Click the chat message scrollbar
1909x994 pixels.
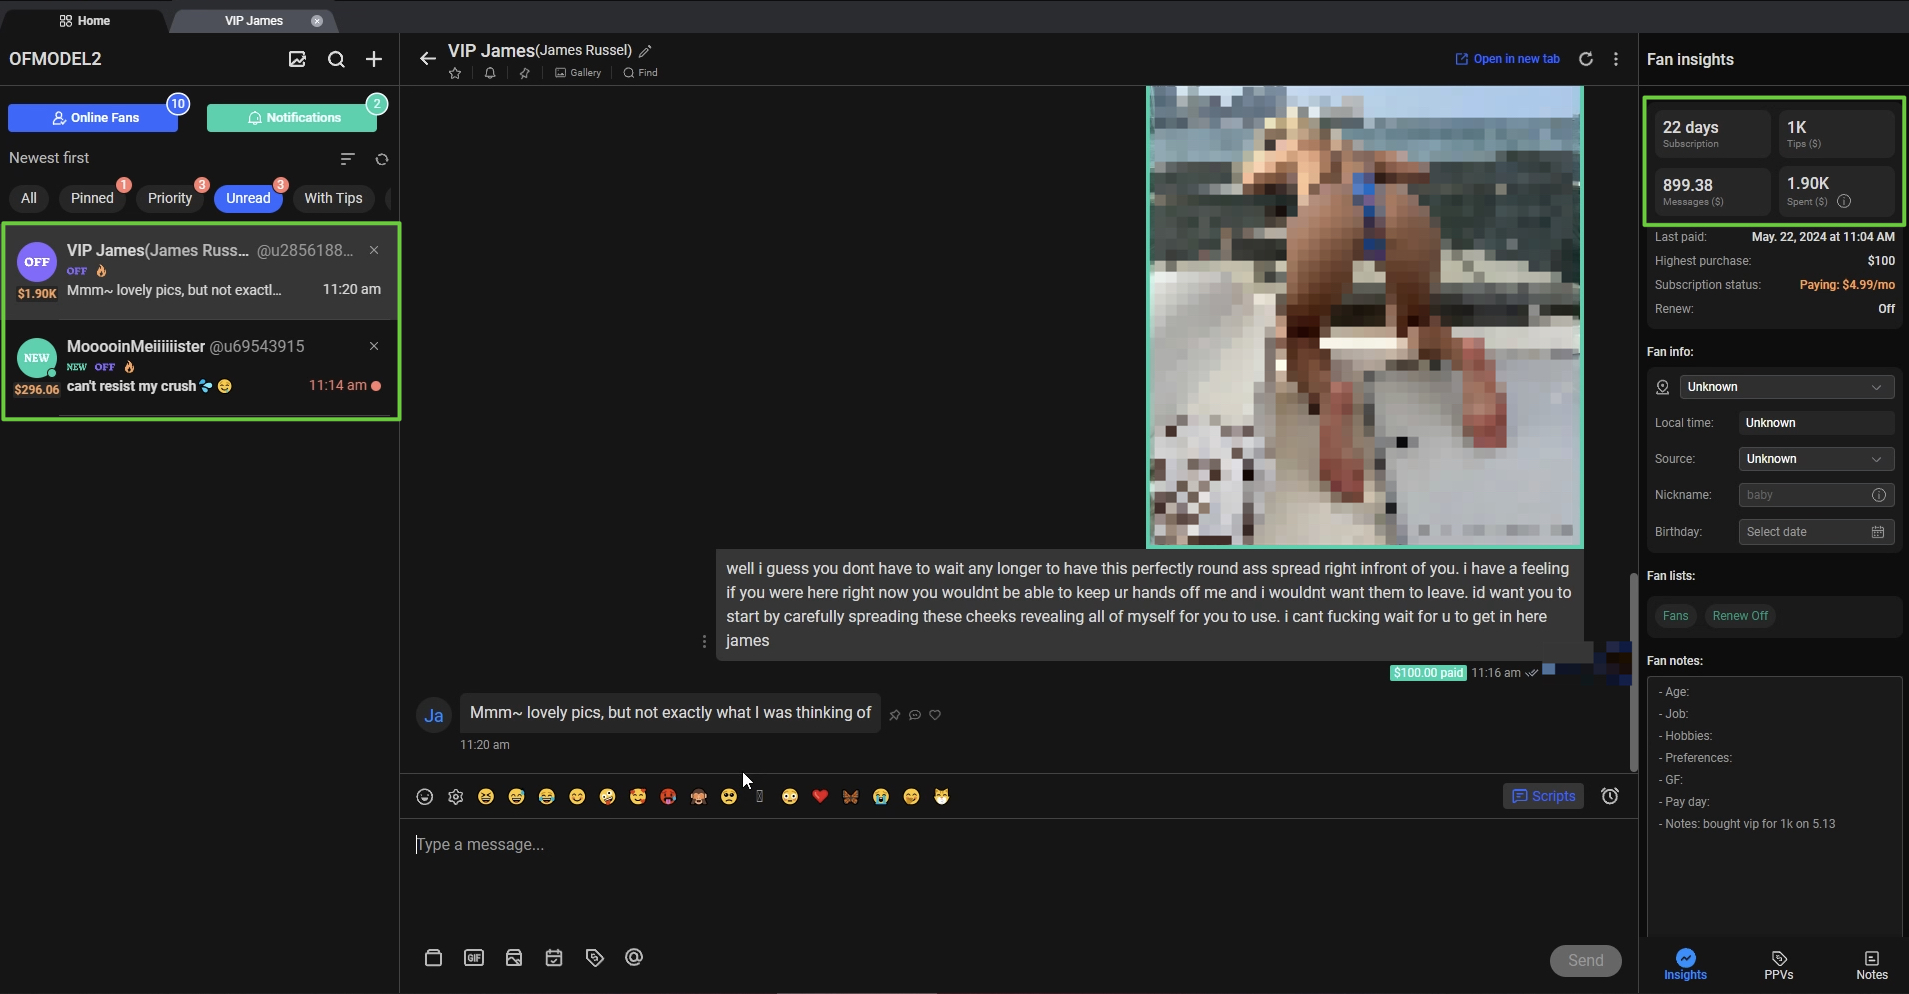tap(1633, 670)
